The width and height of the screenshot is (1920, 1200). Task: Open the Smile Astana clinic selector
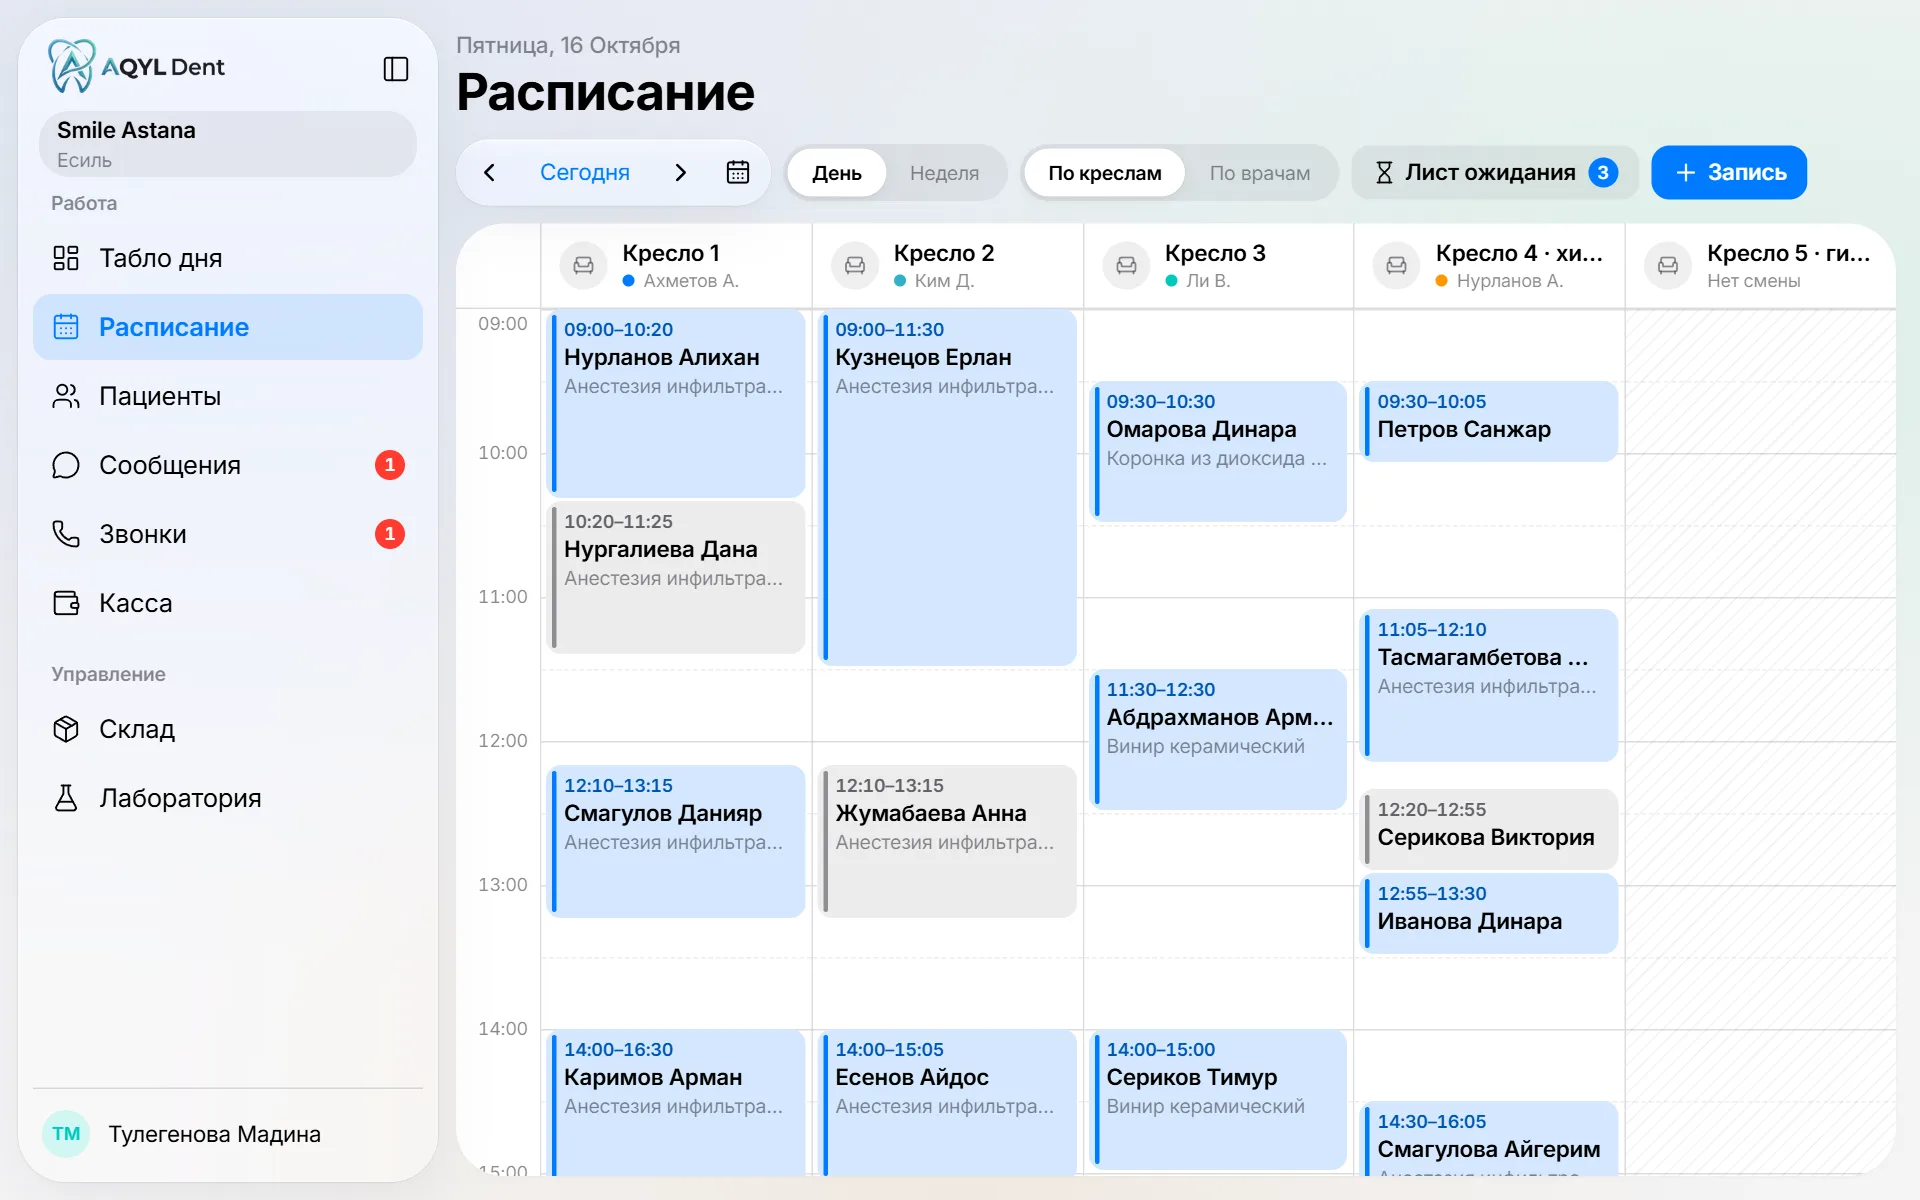pos(228,144)
